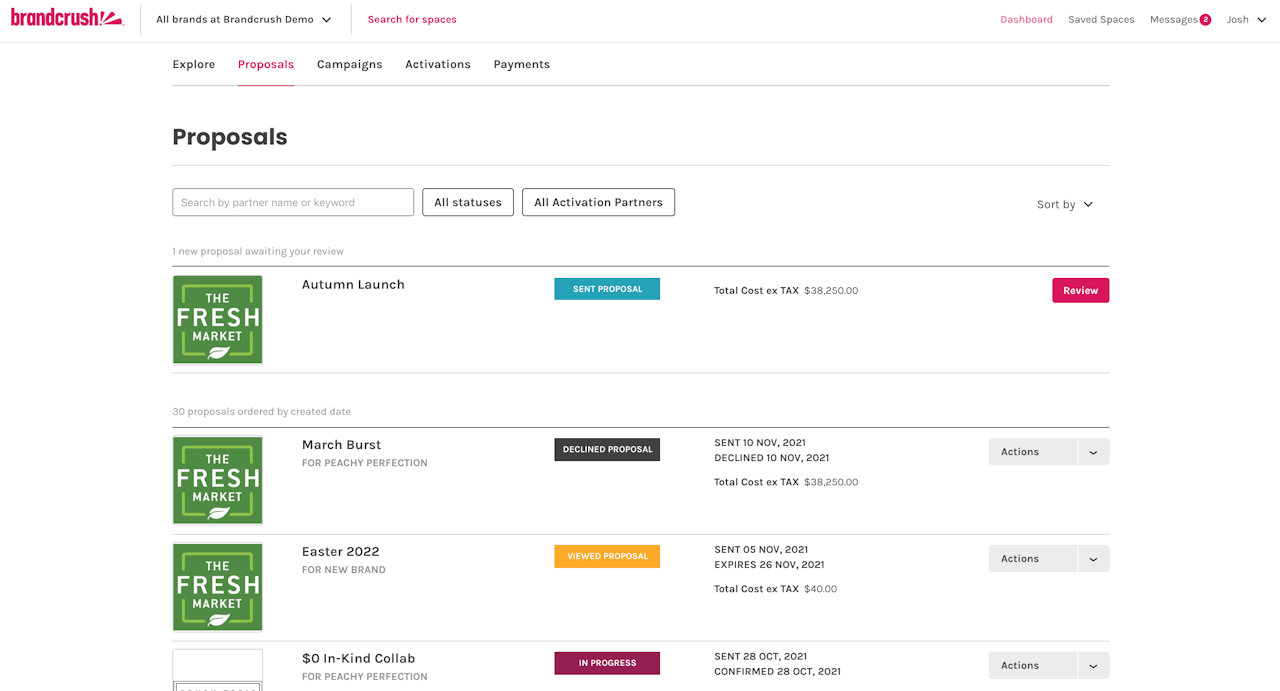Screen dimensions: 1280x691
Task: Open the Easter 2022 Fresh Market thumbnail
Action: click(217, 587)
